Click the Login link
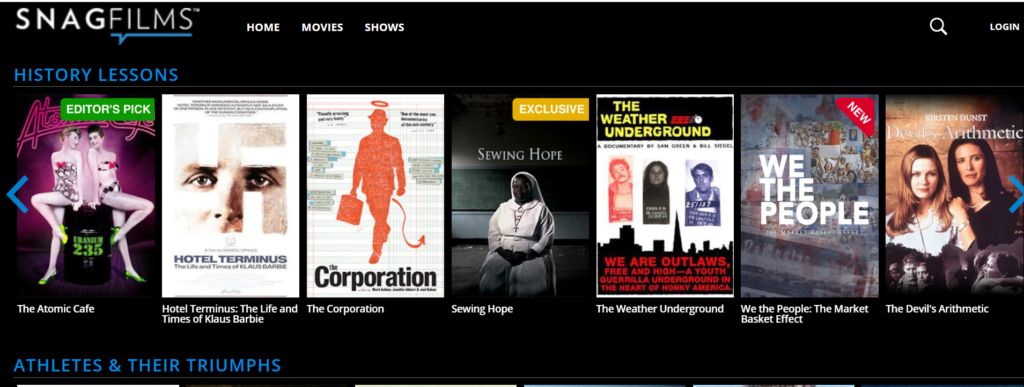This screenshot has height=387, width=1024. pyautogui.click(x=1004, y=27)
